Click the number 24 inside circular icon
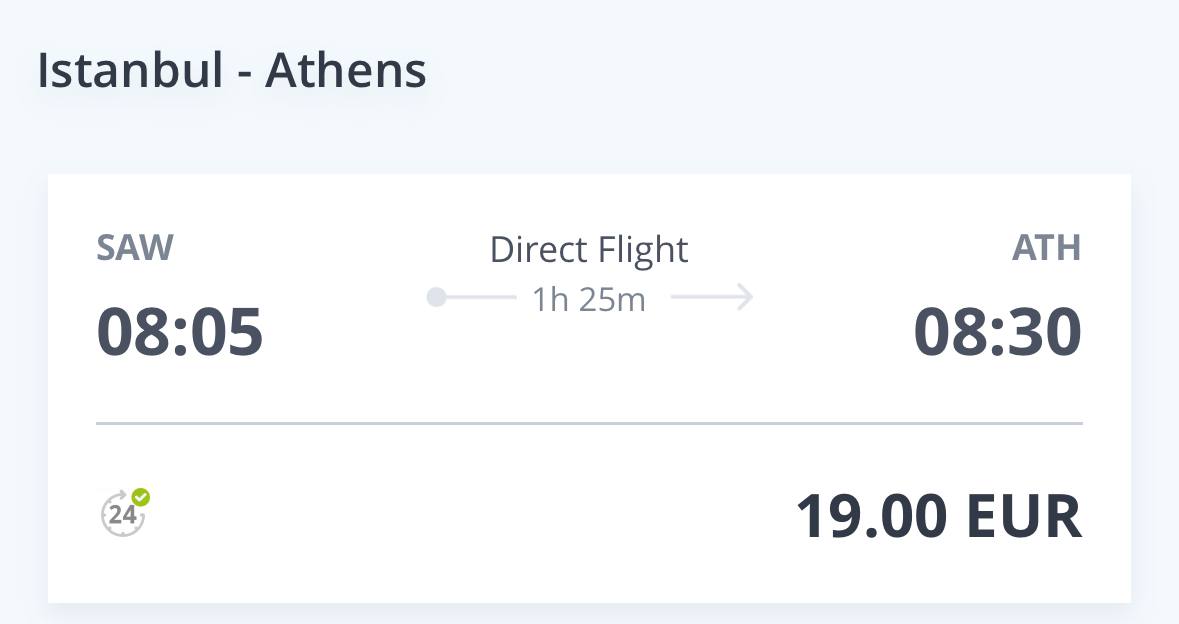 coord(122,515)
